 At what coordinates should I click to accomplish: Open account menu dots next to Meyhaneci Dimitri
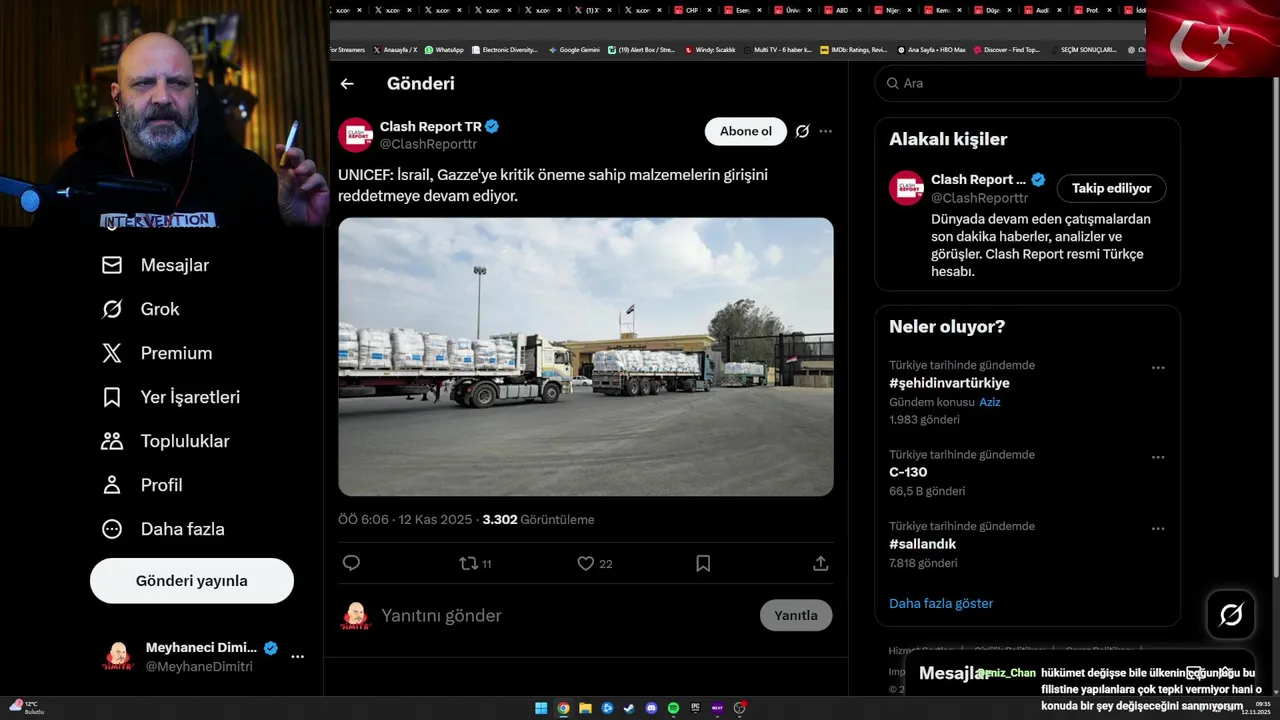(x=297, y=657)
